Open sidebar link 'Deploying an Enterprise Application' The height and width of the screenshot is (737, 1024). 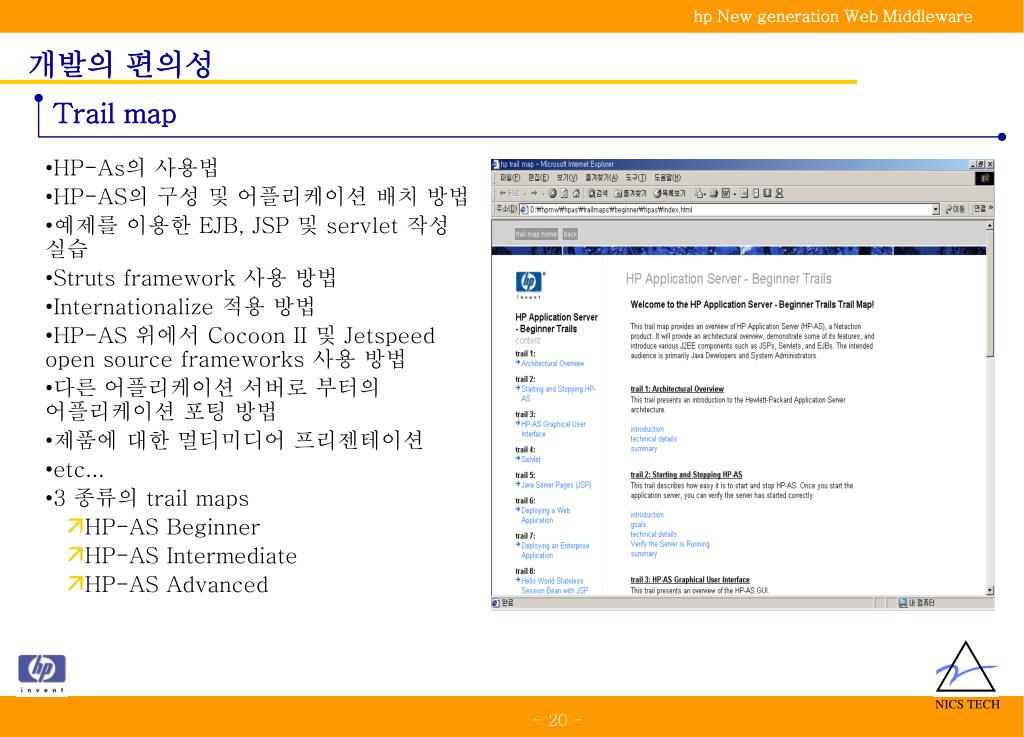(555, 550)
